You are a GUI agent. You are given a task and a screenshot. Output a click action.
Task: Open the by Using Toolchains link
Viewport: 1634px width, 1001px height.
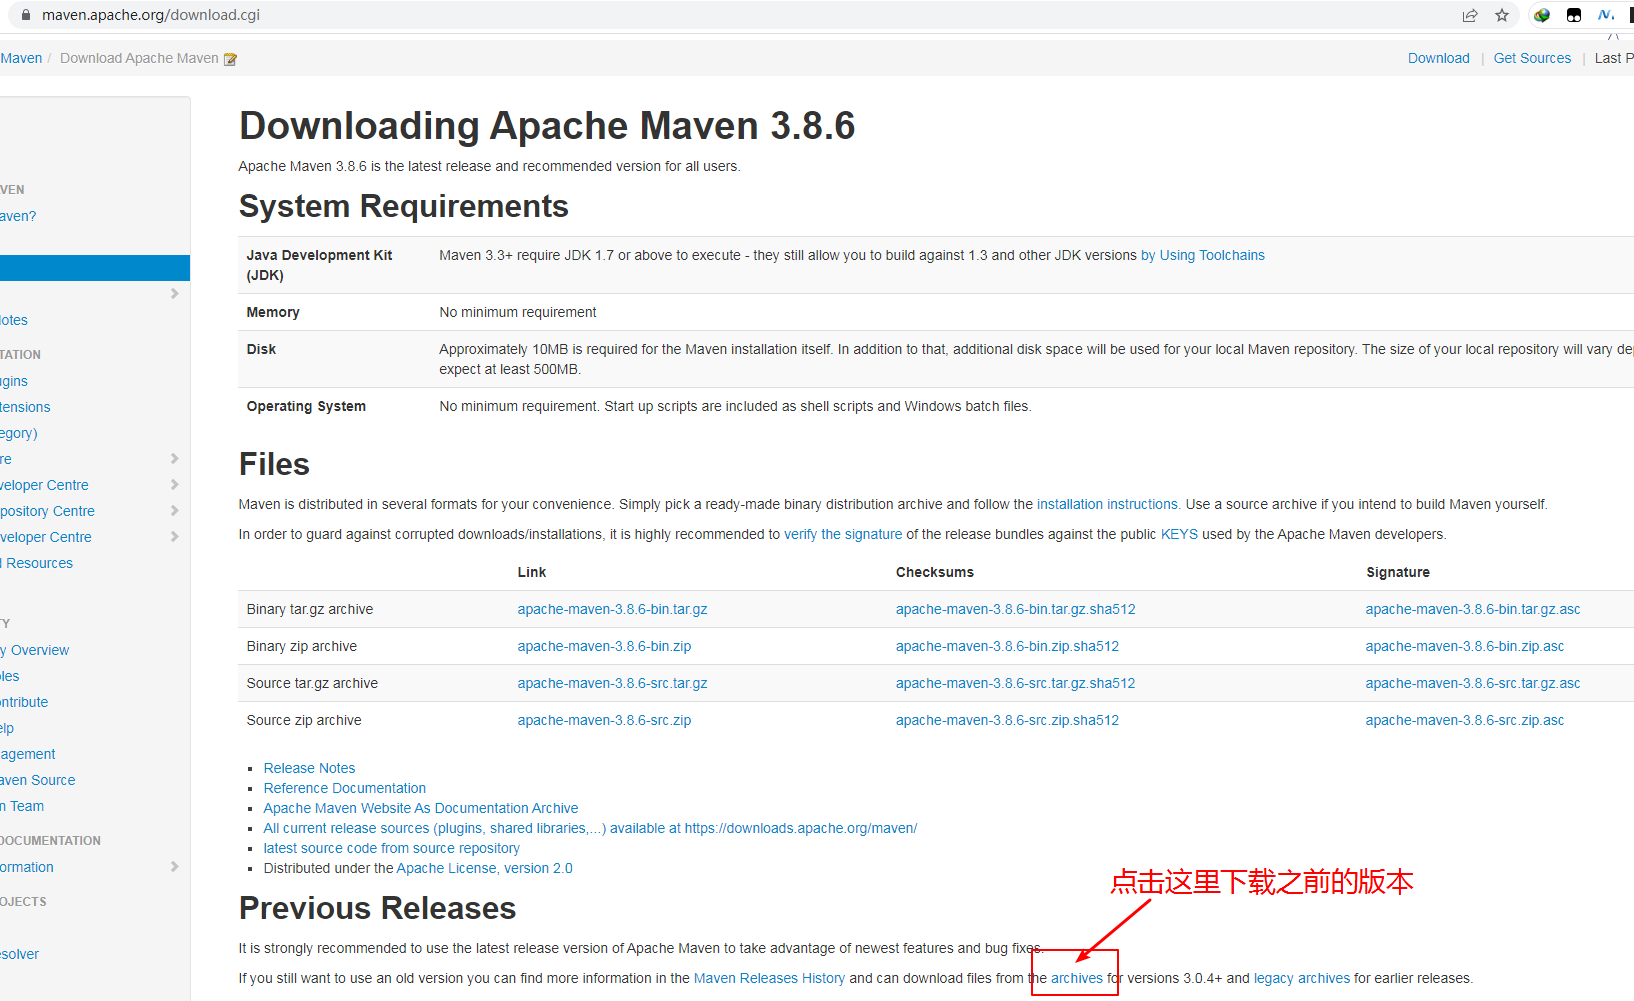tap(1202, 255)
